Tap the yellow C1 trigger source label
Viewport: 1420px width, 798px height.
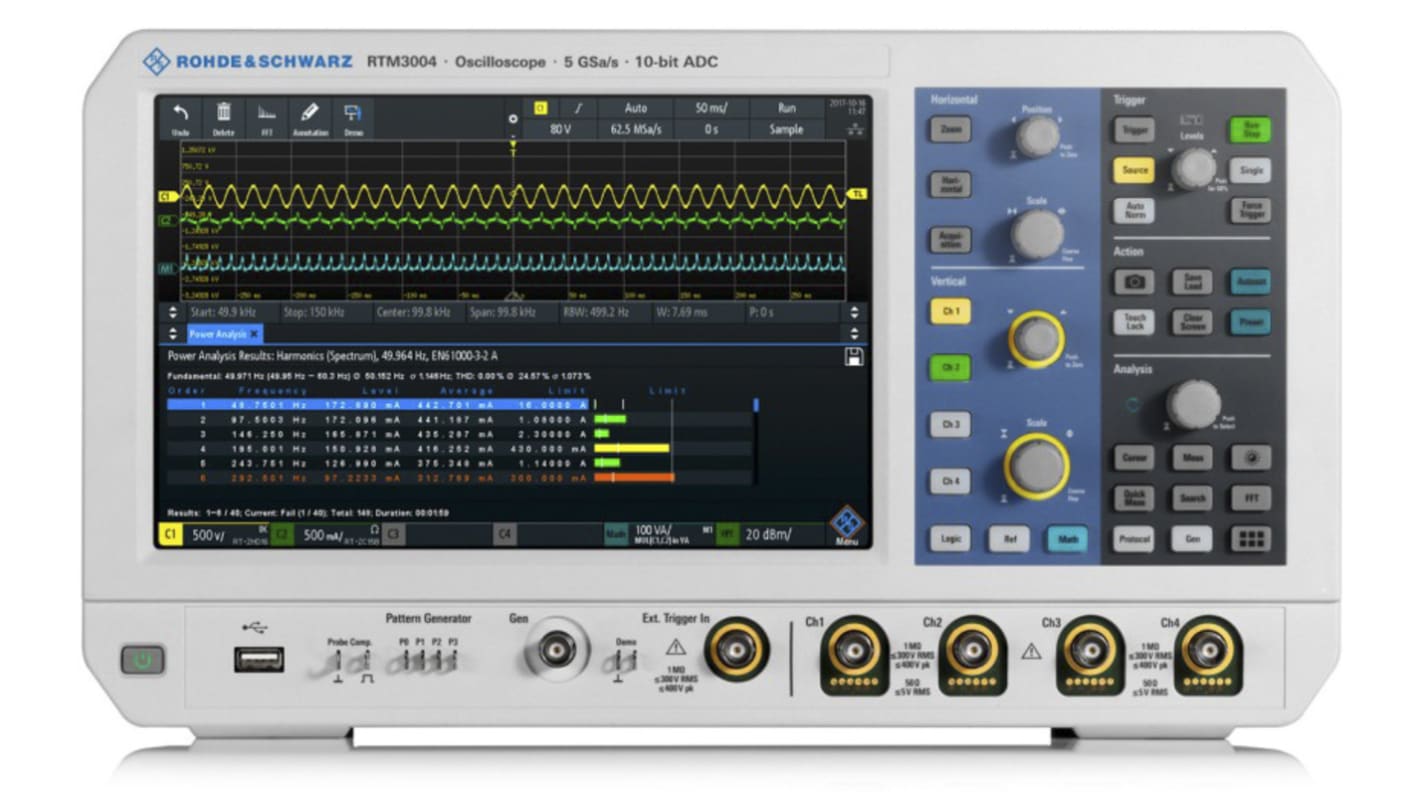coord(541,108)
